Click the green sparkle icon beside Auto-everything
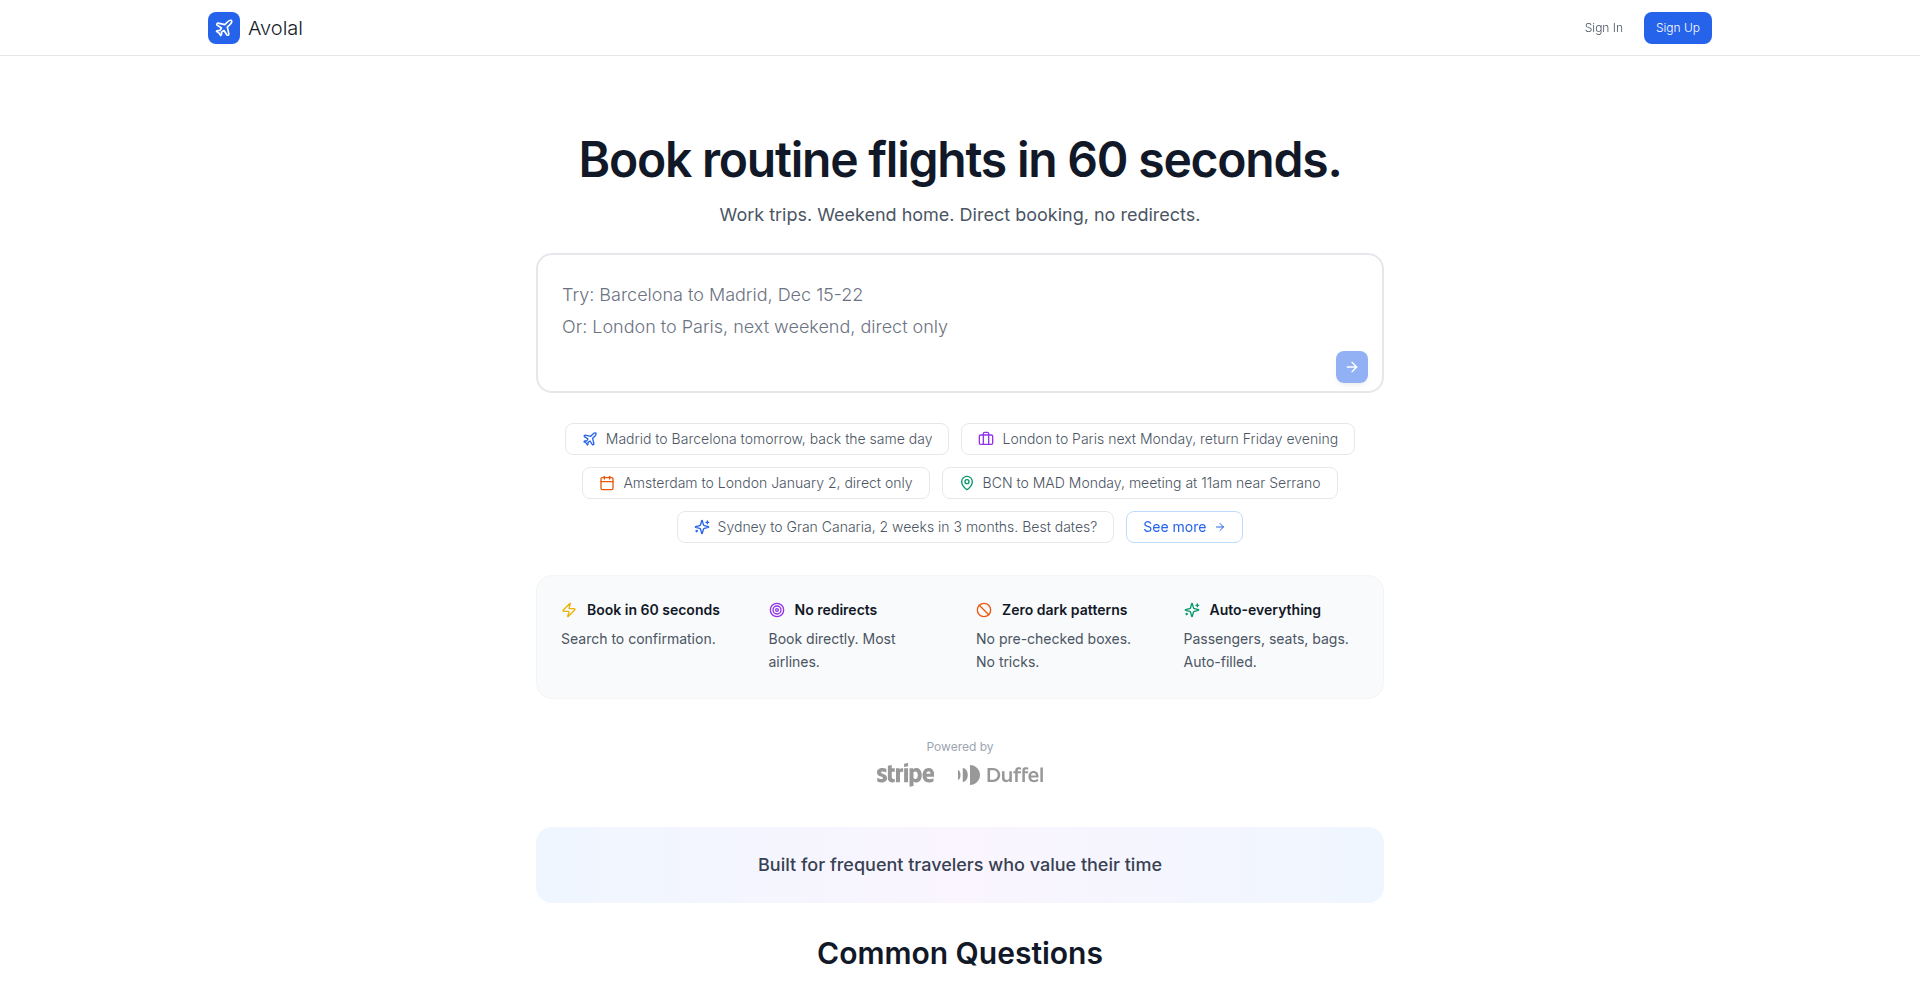 tap(1192, 610)
